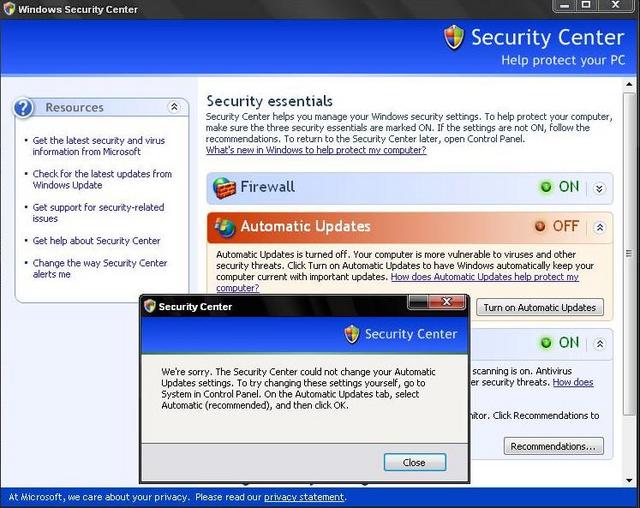The image size is (640, 508).
Task: Click the green ON indicator of the third section
Action: tap(546, 343)
